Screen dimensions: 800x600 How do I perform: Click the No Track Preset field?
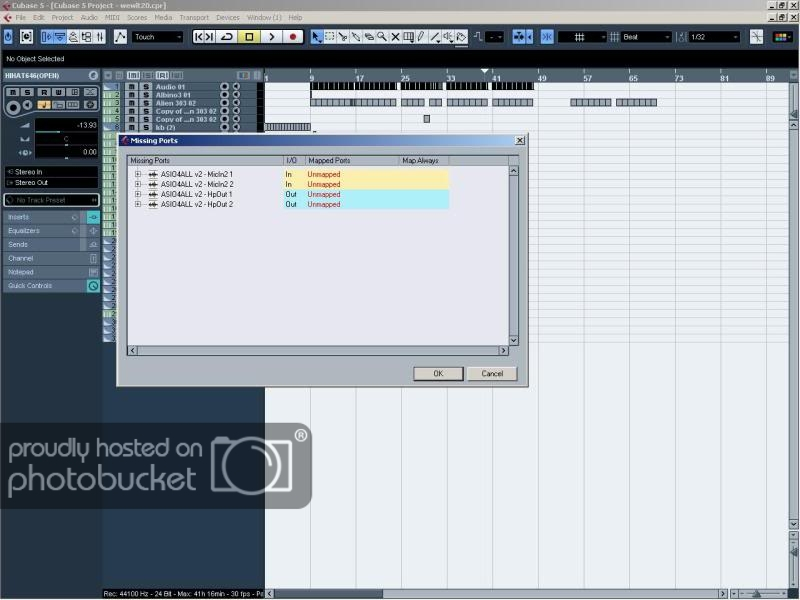point(51,200)
